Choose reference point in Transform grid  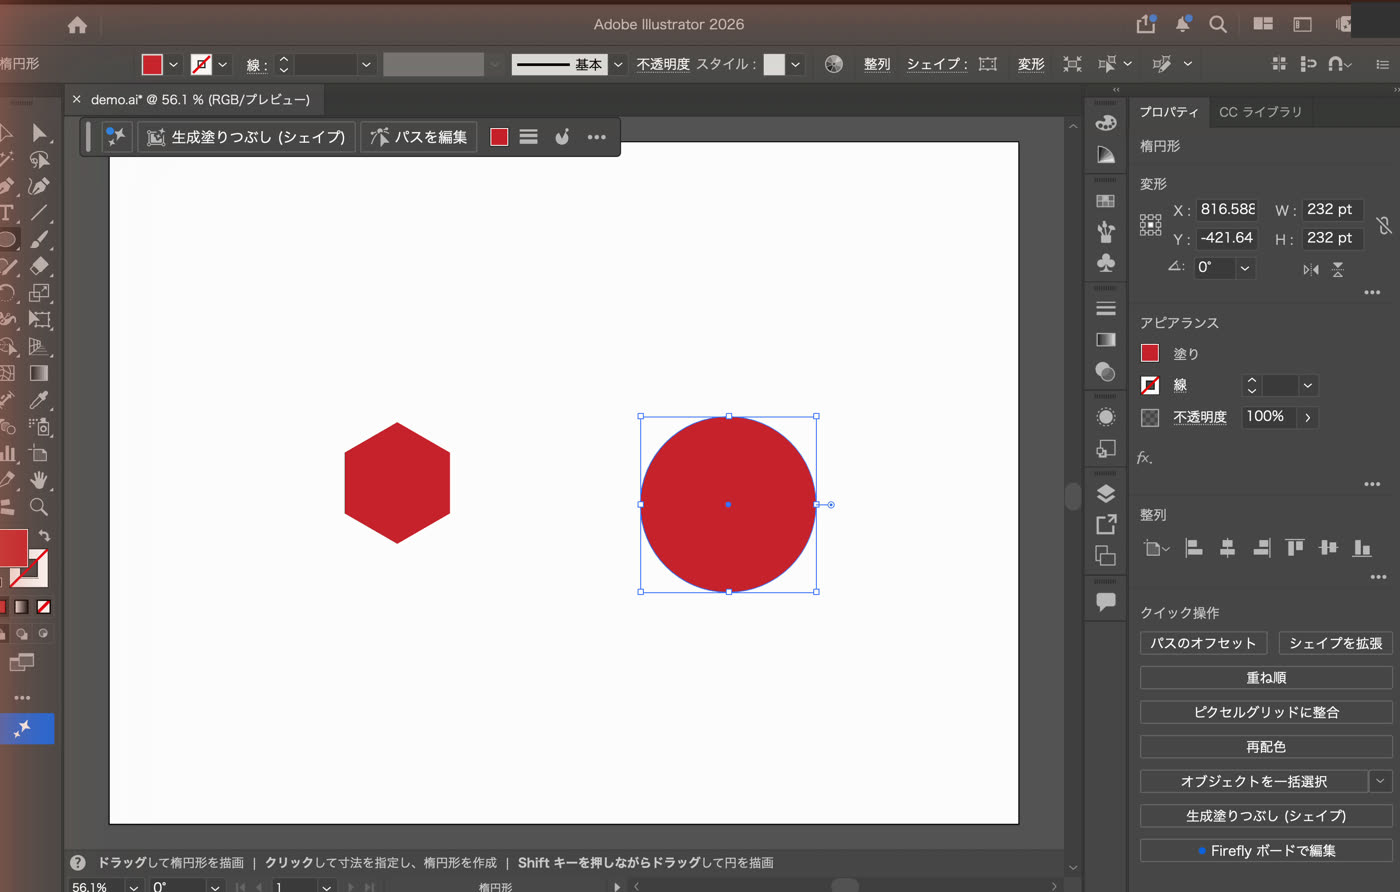pos(1151,224)
